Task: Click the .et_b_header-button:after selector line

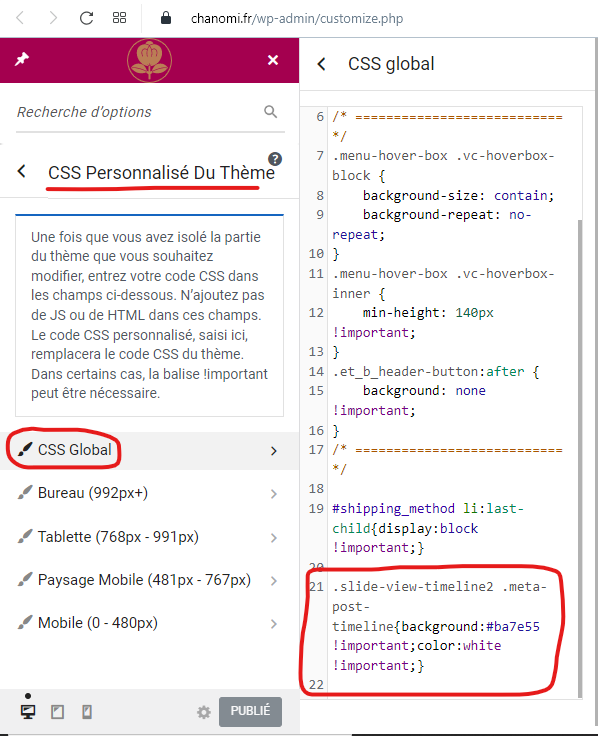Action: coord(436,372)
